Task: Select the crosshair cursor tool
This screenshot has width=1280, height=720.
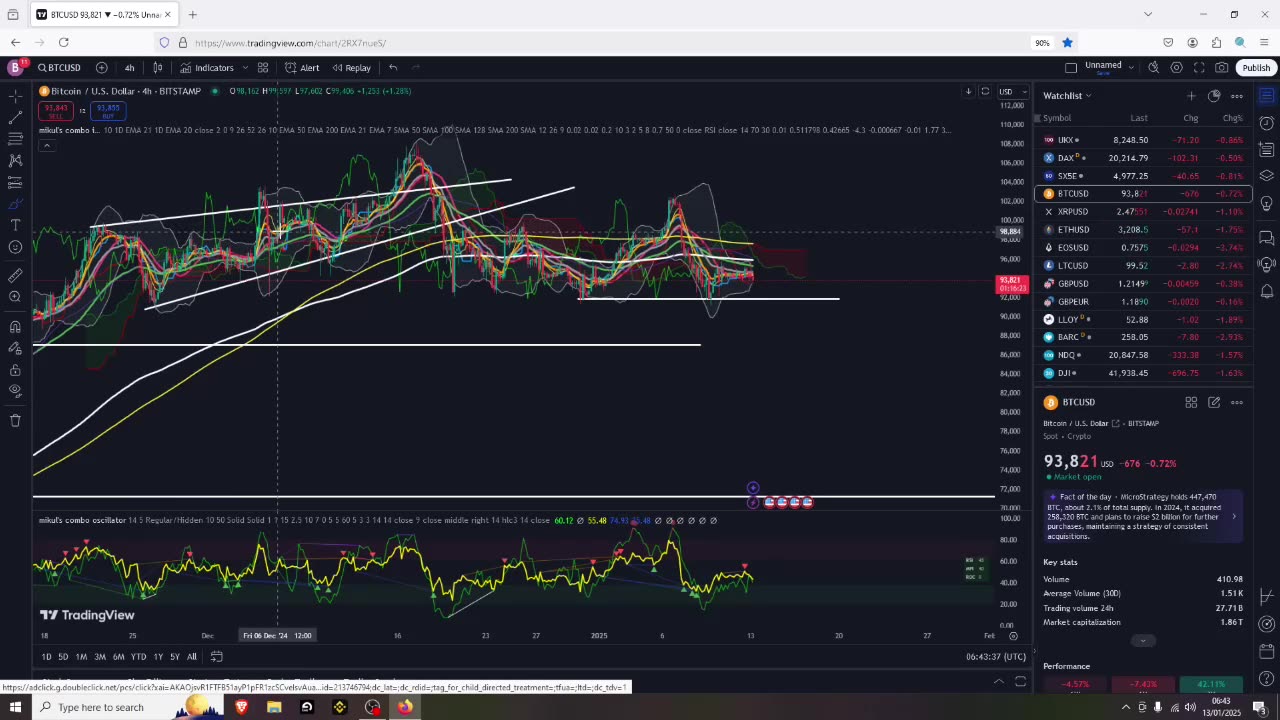Action: coord(15,96)
